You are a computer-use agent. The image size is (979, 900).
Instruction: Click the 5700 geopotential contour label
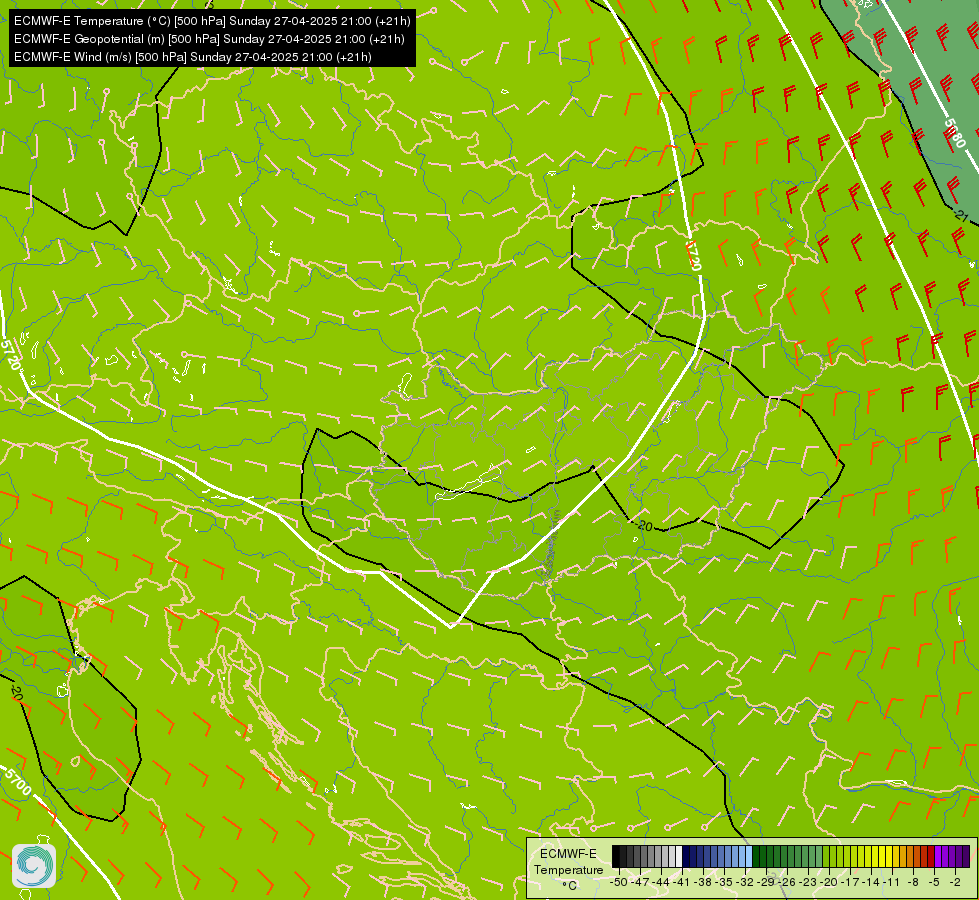17,783
